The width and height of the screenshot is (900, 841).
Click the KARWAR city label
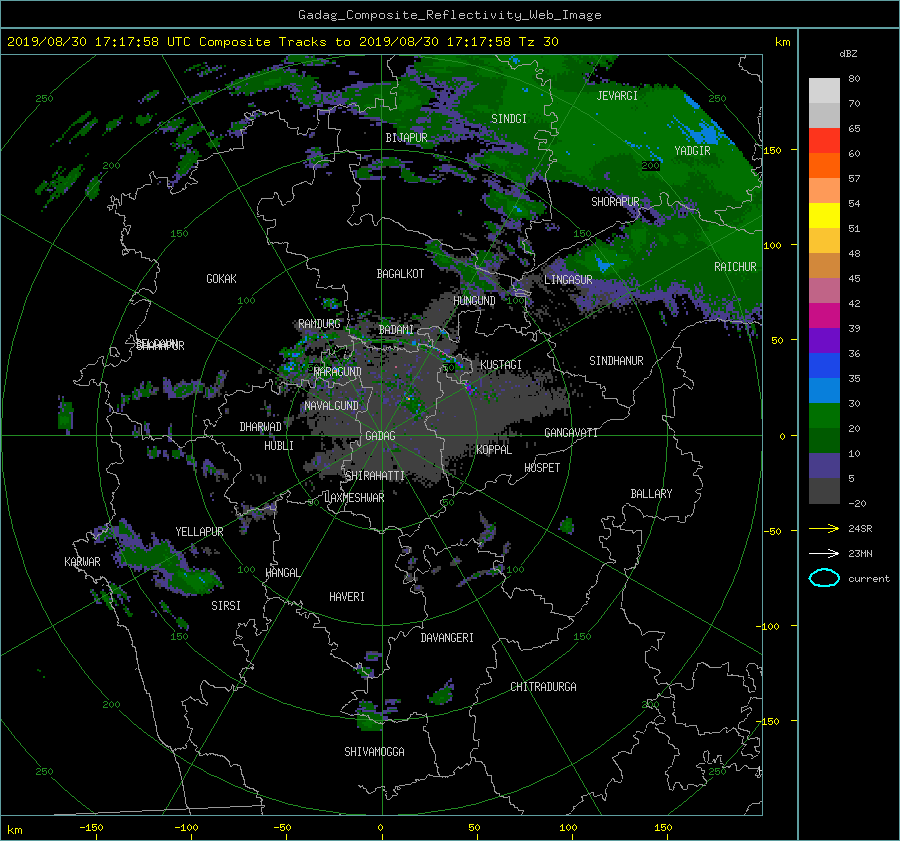pyautogui.click(x=83, y=562)
